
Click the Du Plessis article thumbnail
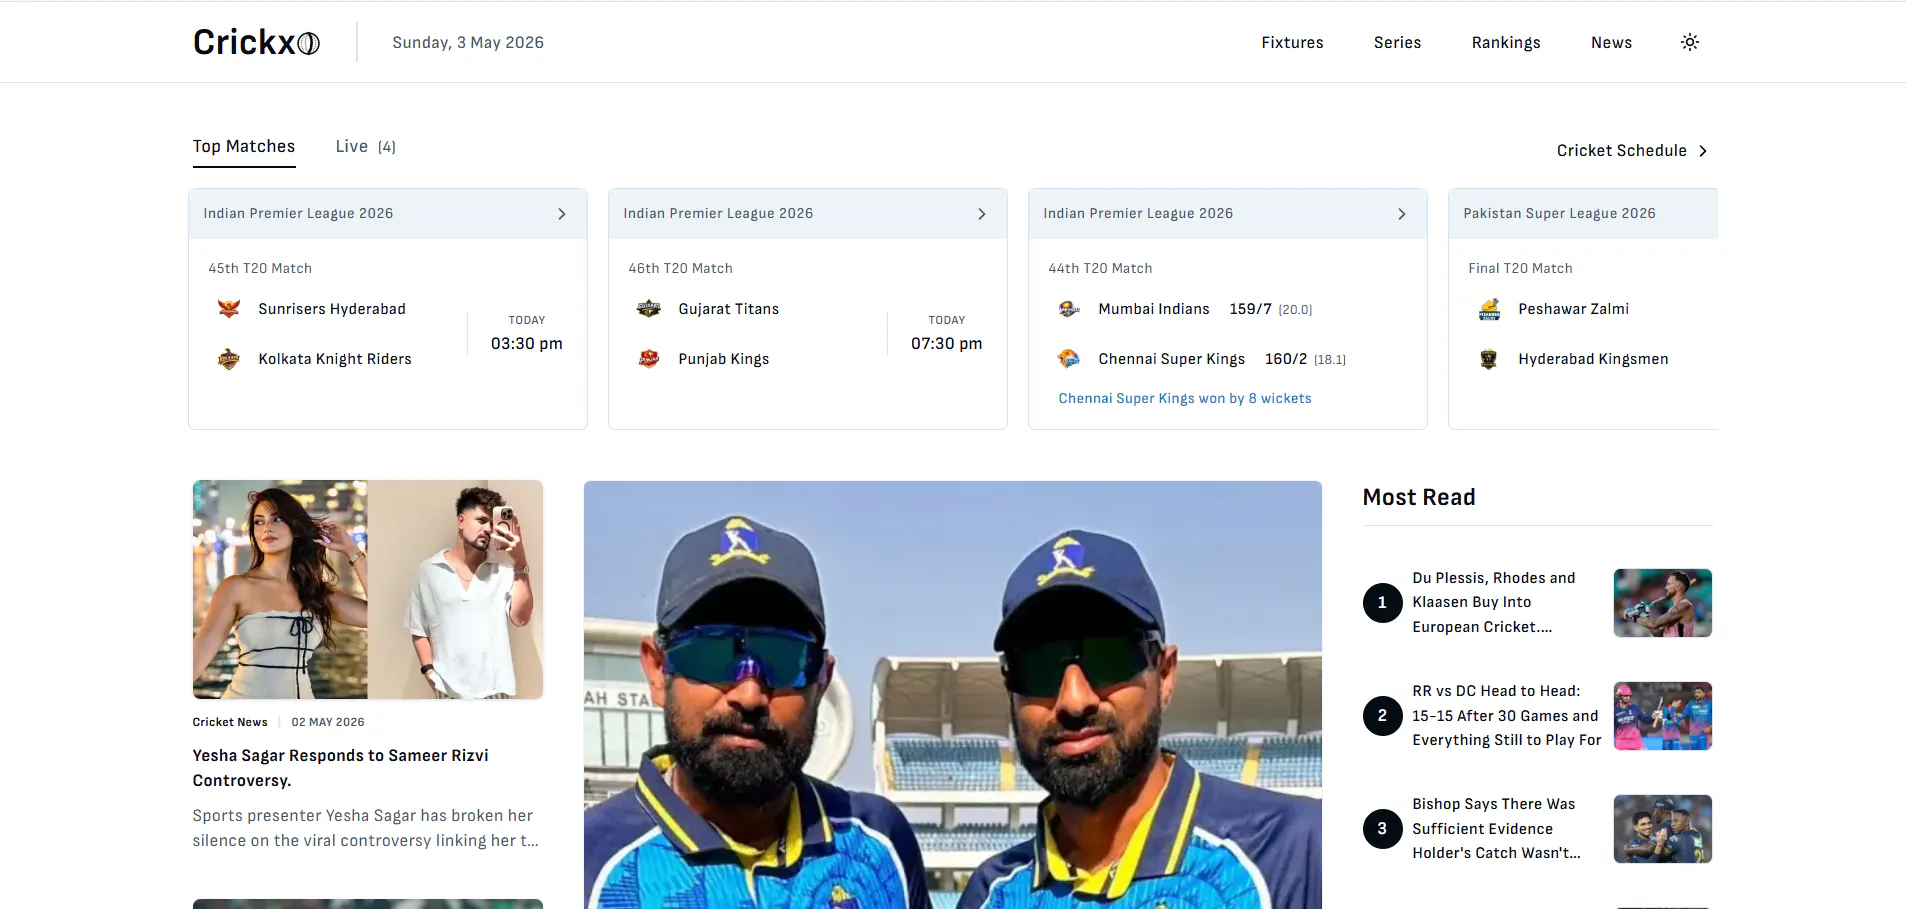[x=1663, y=603]
